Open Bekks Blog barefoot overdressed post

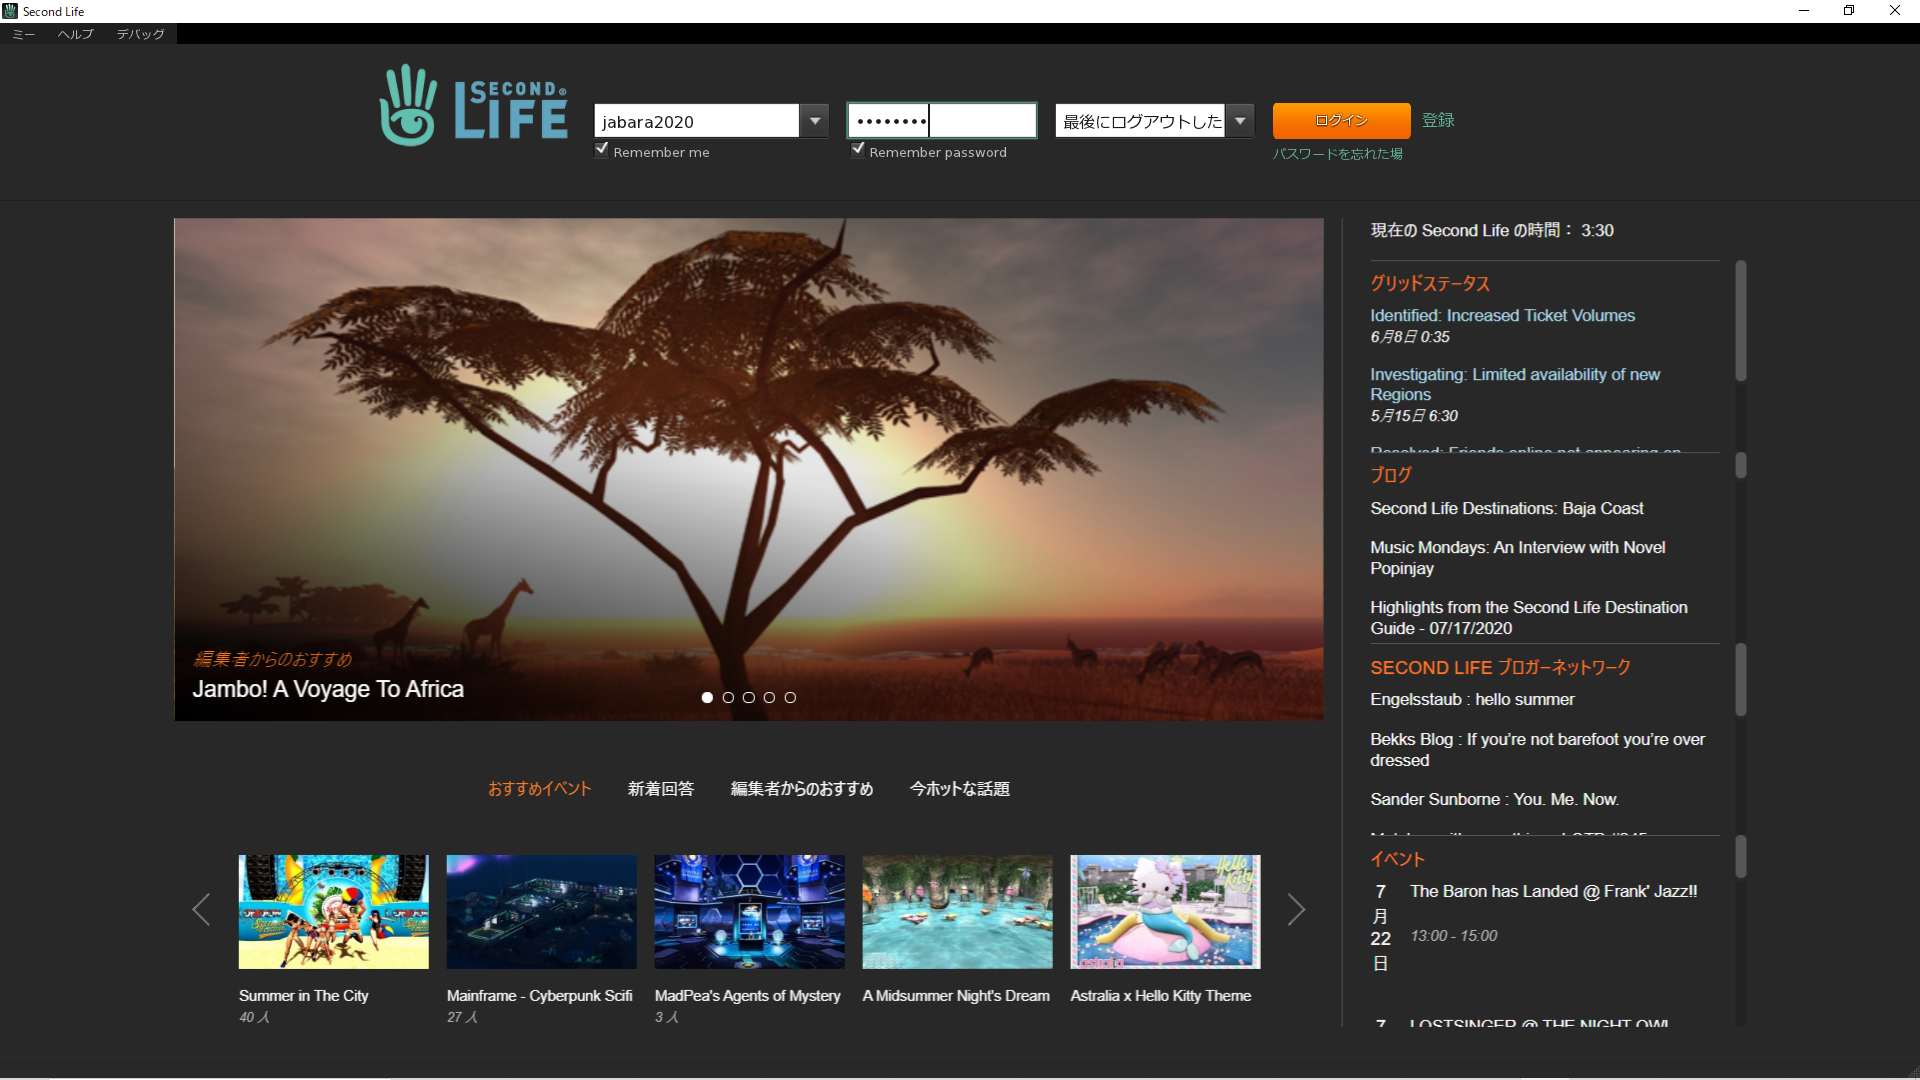pyautogui.click(x=1538, y=750)
